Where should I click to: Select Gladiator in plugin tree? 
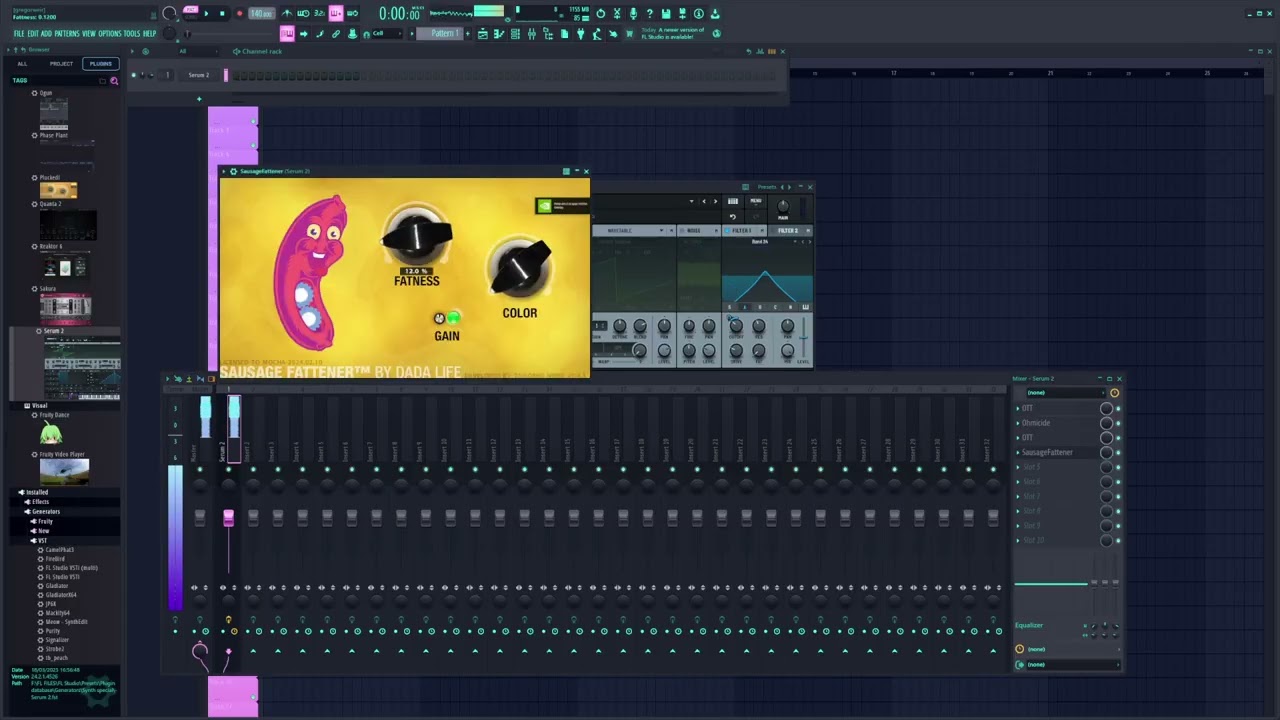tap(57, 586)
